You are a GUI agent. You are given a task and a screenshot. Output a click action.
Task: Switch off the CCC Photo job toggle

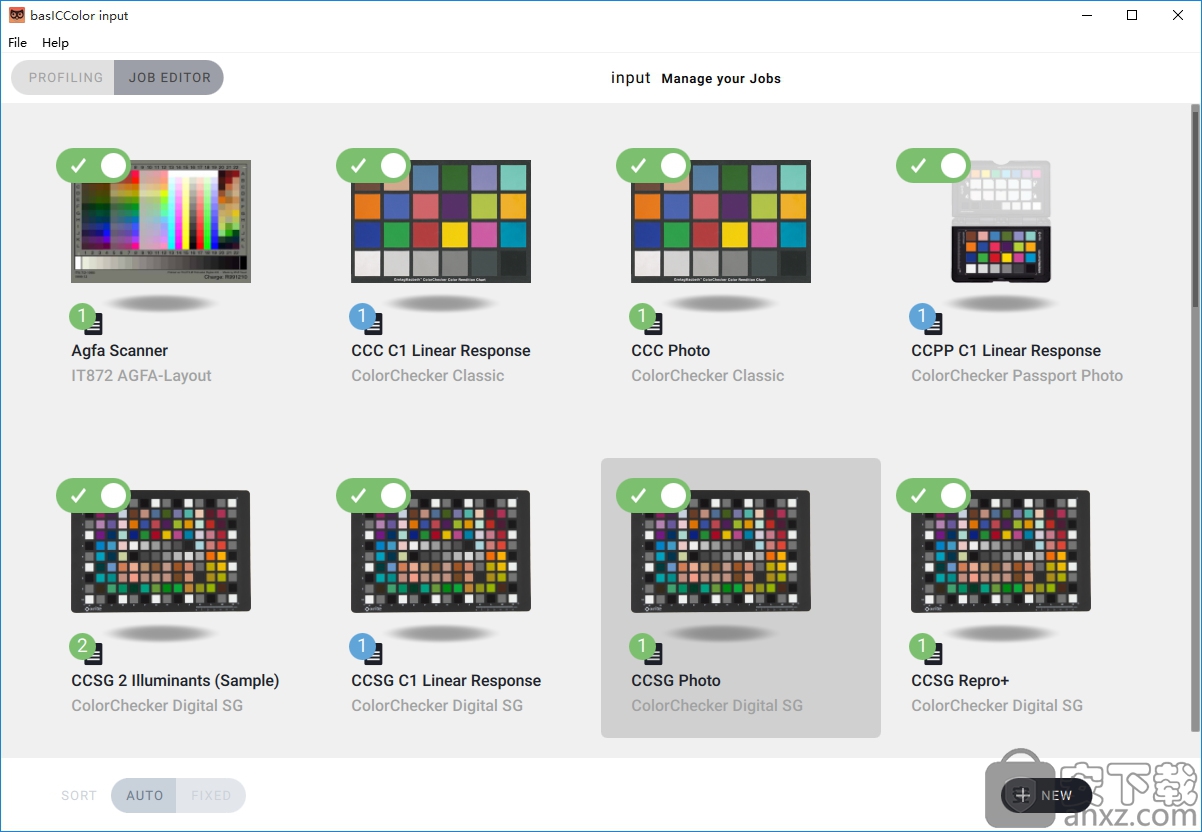tap(654, 165)
